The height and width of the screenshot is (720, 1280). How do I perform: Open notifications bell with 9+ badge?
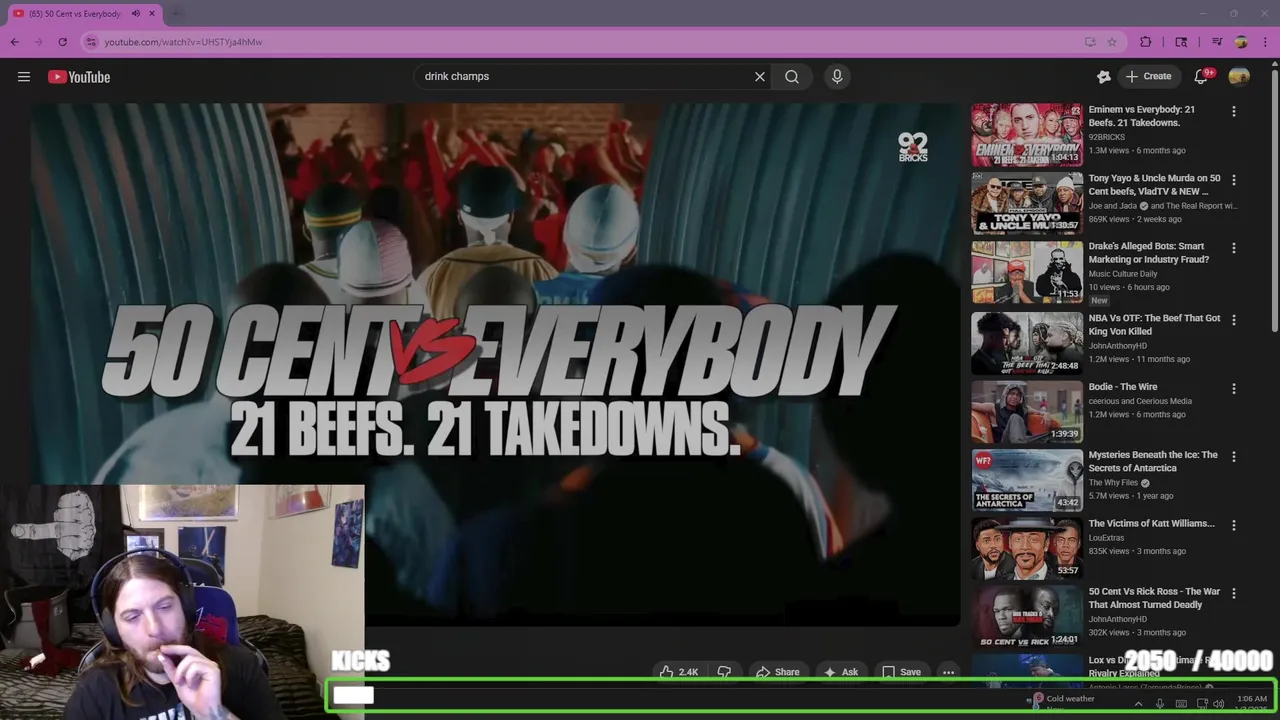point(1202,76)
